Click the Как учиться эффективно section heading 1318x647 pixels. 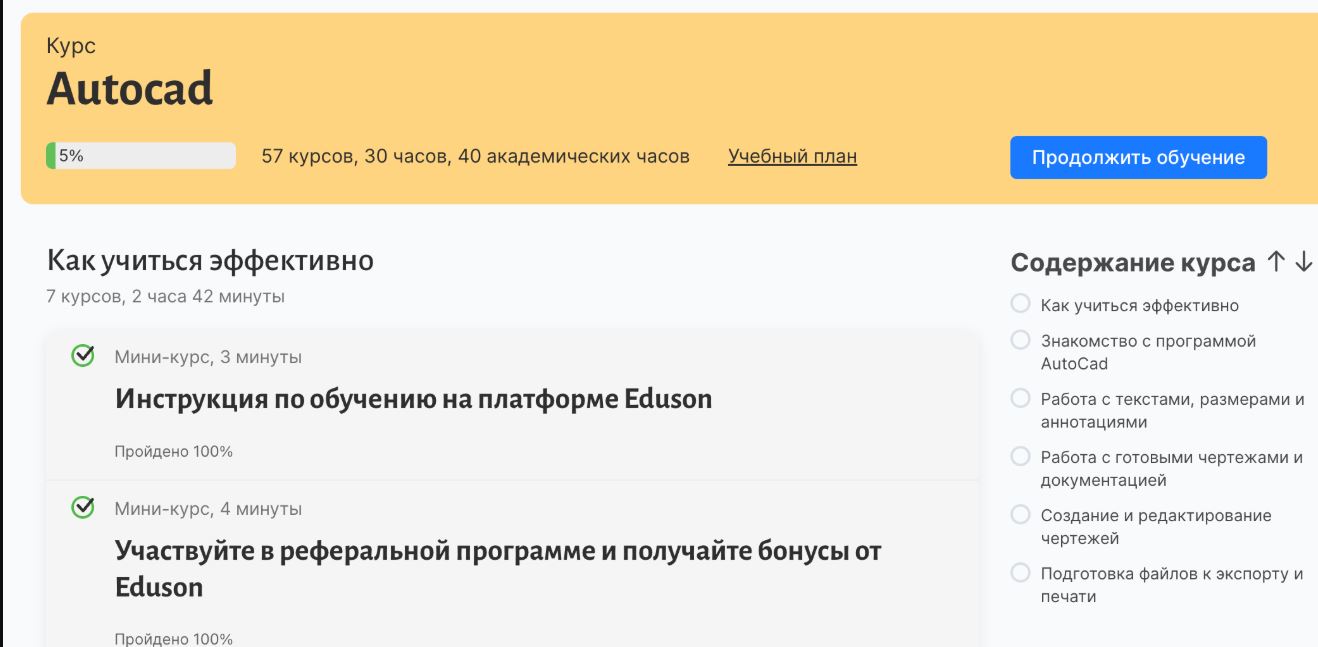[210, 261]
